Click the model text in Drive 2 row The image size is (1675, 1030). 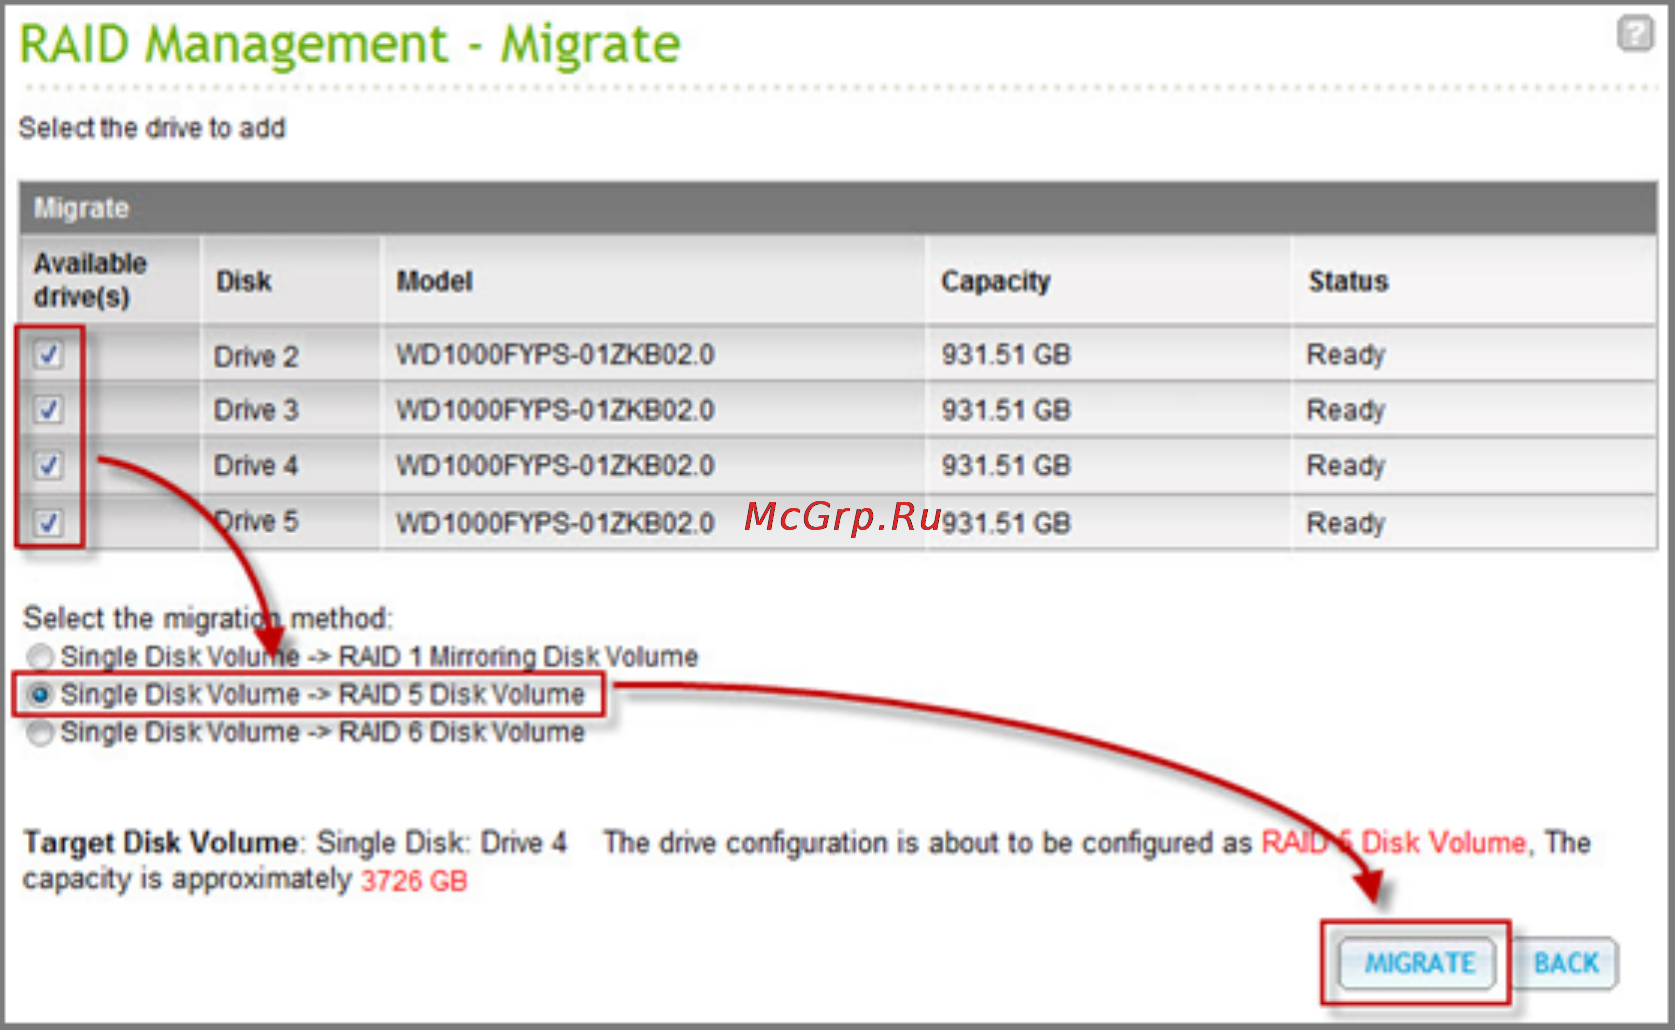(555, 354)
